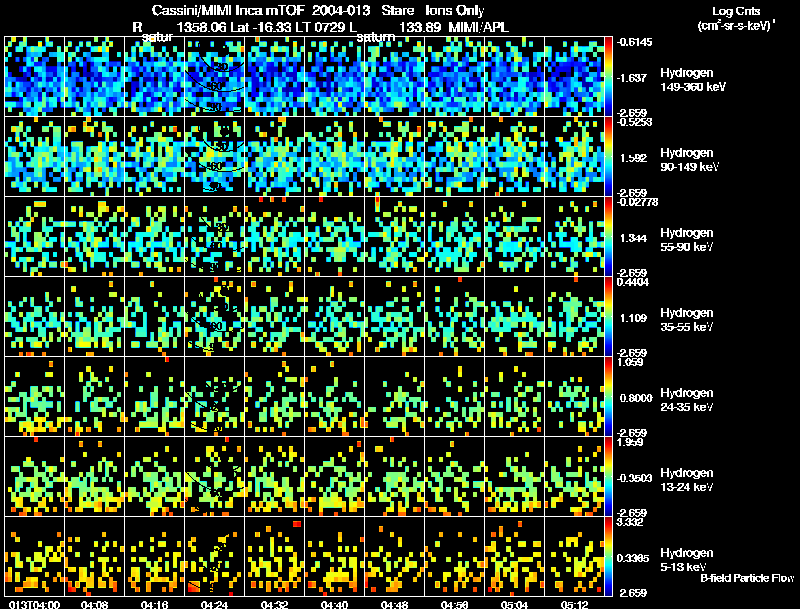The width and height of the screenshot is (800, 609).
Task: Click the color bar for Hydrogen 5-13 keV
Action: coord(608,556)
